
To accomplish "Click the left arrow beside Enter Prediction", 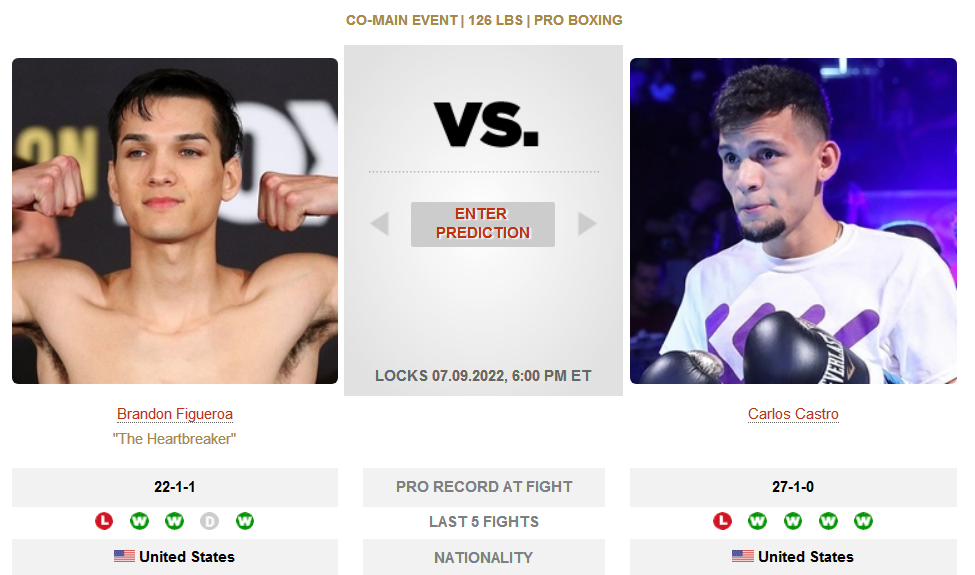I will 380,224.
